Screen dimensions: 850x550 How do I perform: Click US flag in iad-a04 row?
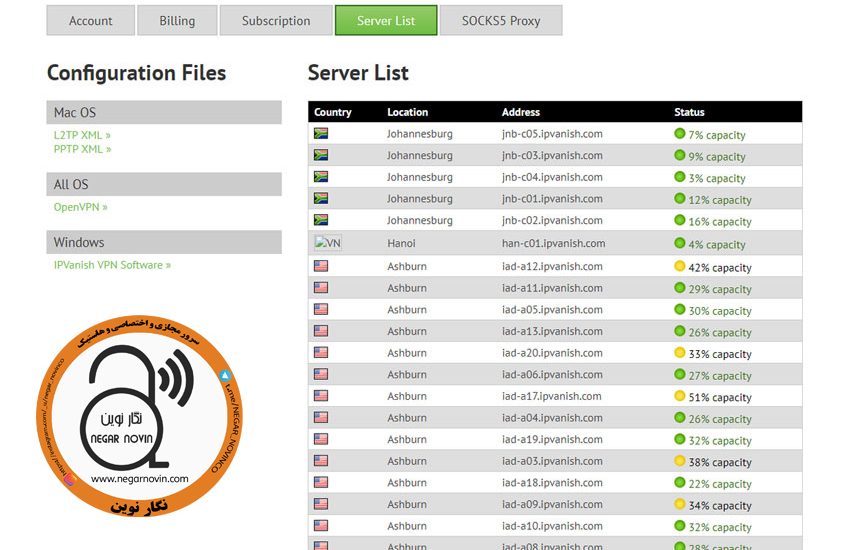(321, 418)
